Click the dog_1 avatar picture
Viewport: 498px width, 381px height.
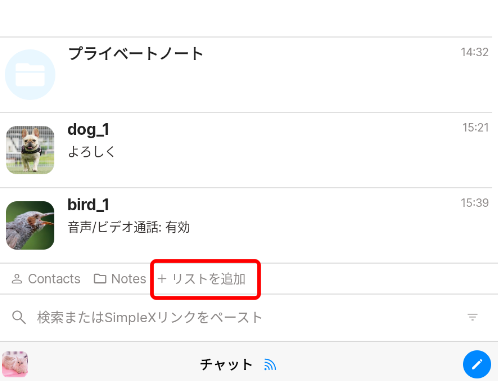[30, 150]
